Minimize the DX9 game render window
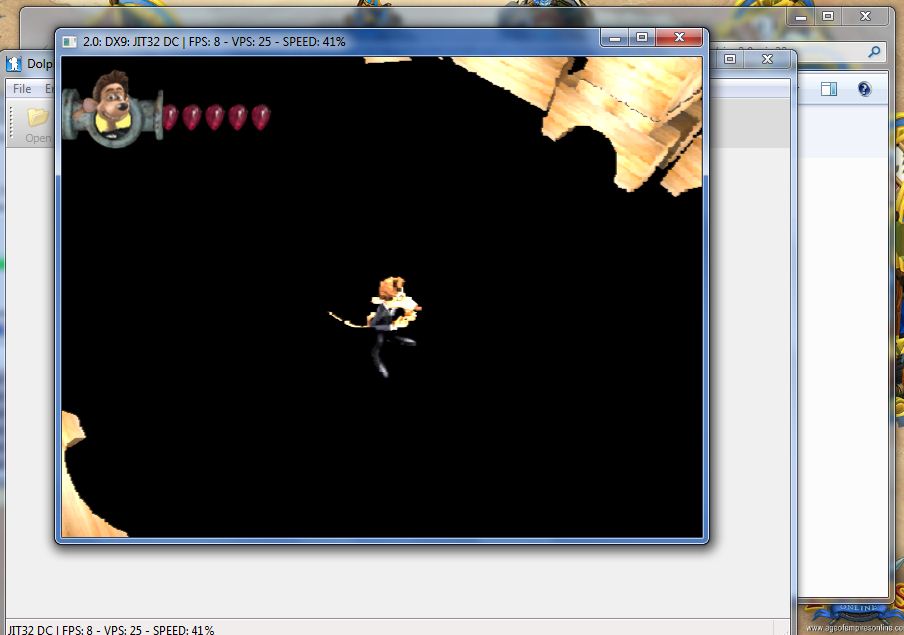This screenshot has height=635, width=904. (615, 38)
